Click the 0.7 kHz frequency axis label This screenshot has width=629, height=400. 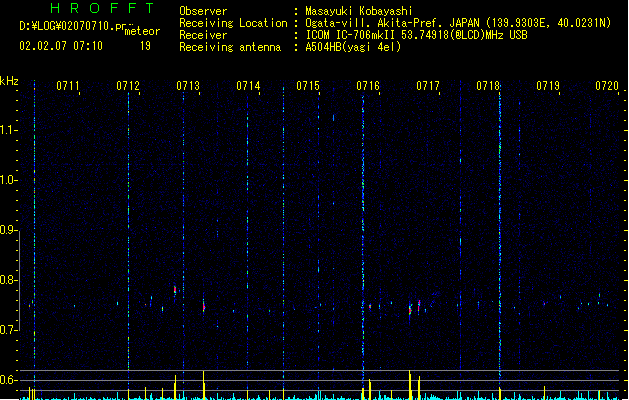[x=8, y=330]
